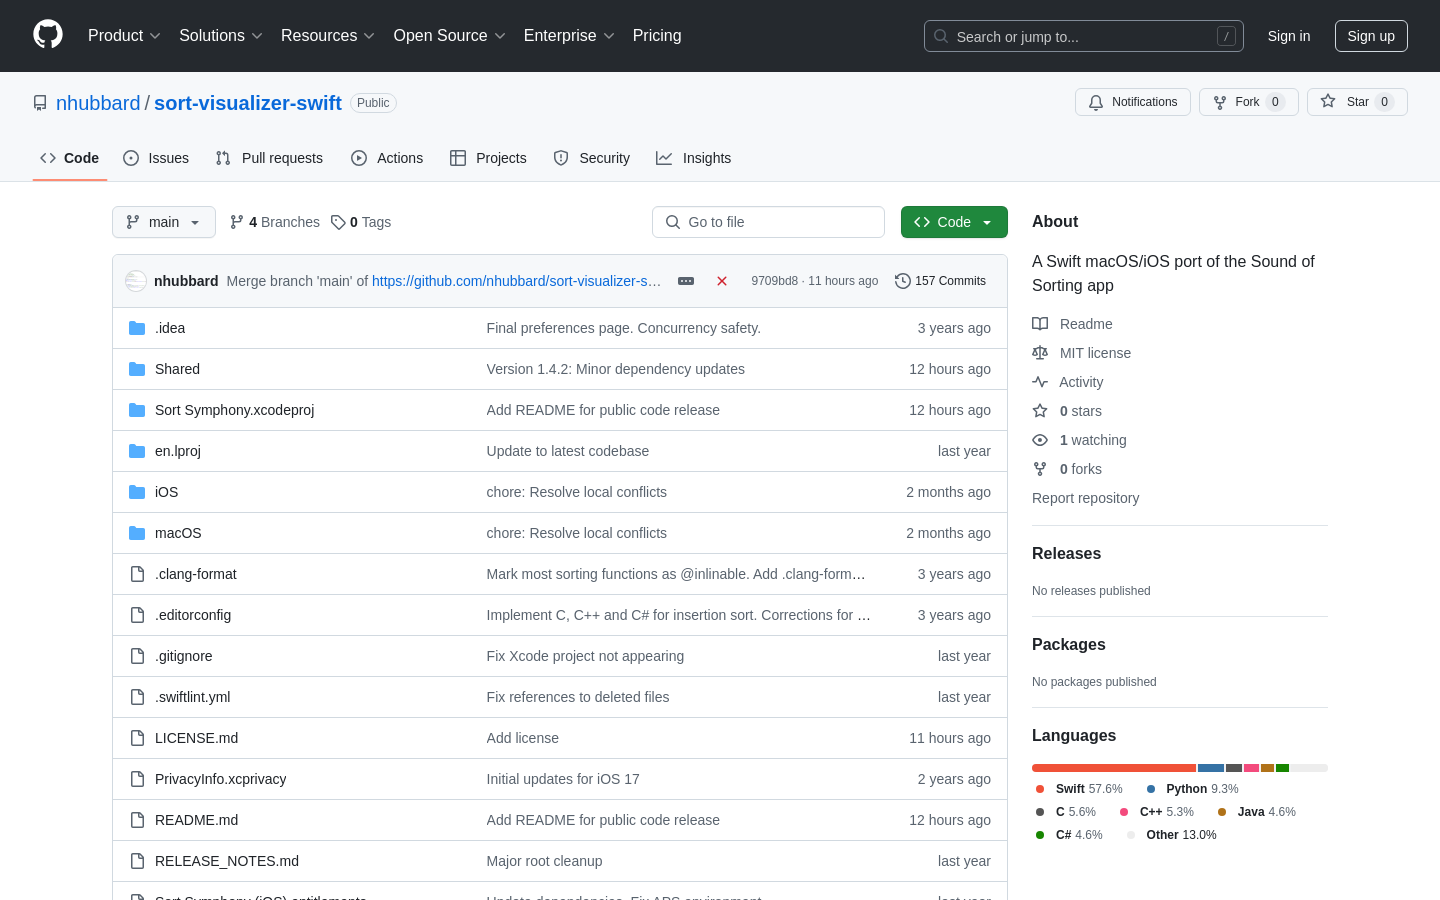Click the repository book icon beside nhubbard
Screen dimensions: 1440x900
[40, 103]
